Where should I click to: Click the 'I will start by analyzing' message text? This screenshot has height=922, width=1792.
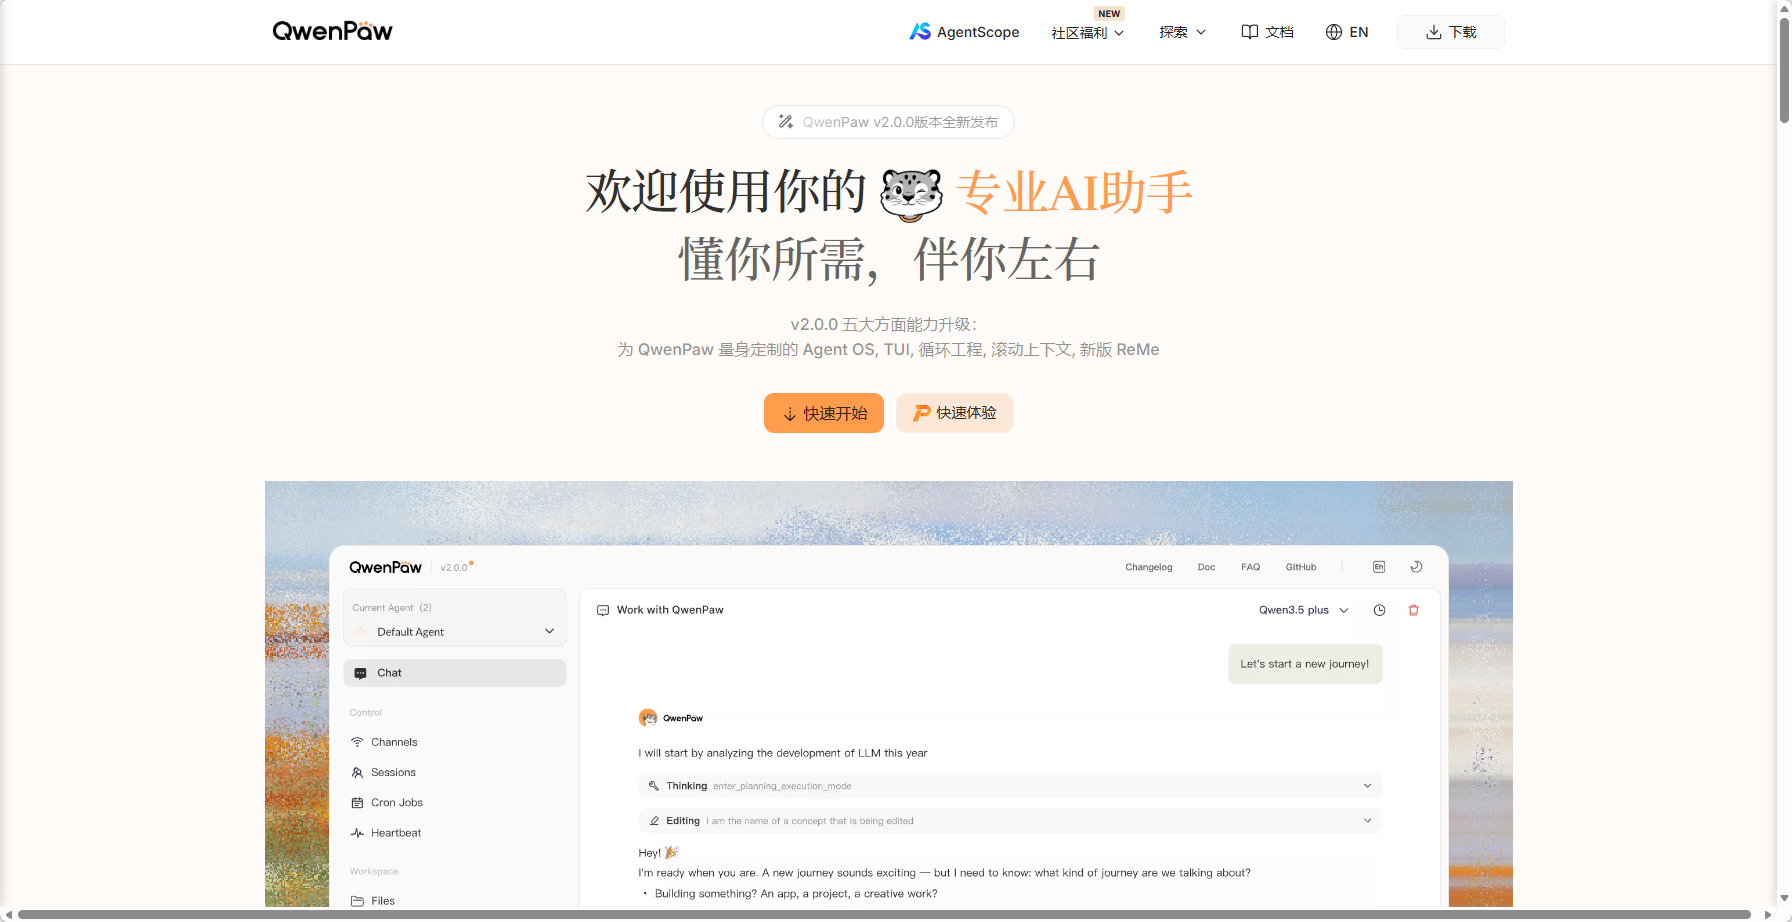pos(783,753)
